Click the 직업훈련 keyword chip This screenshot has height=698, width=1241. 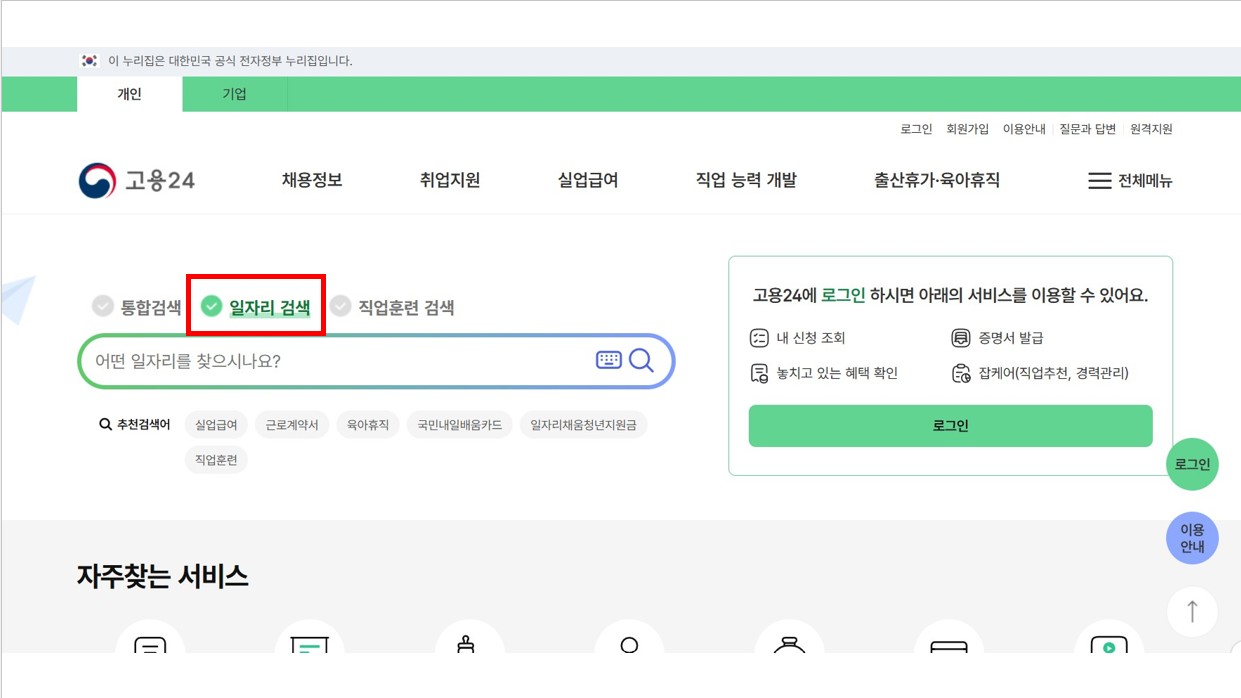point(216,460)
